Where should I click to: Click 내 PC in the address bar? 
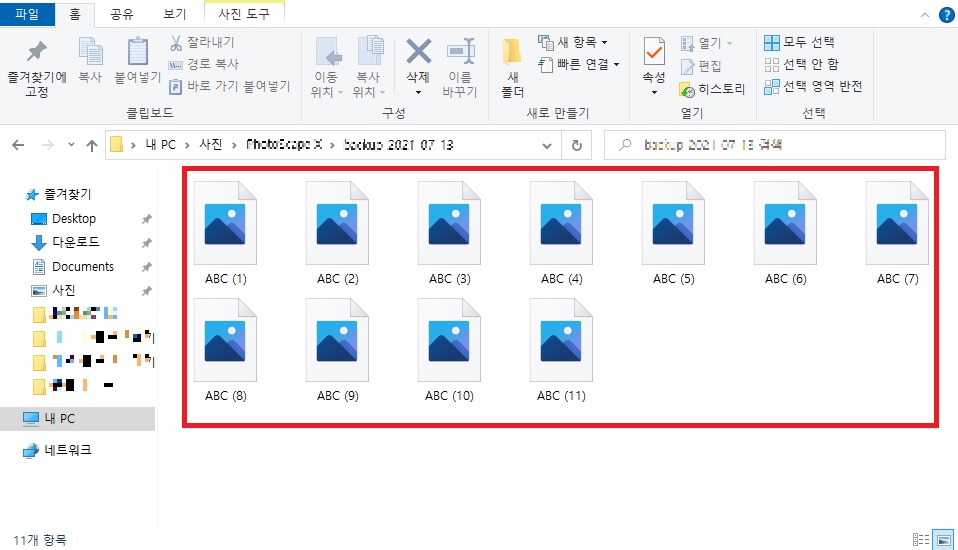tap(160, 145)
